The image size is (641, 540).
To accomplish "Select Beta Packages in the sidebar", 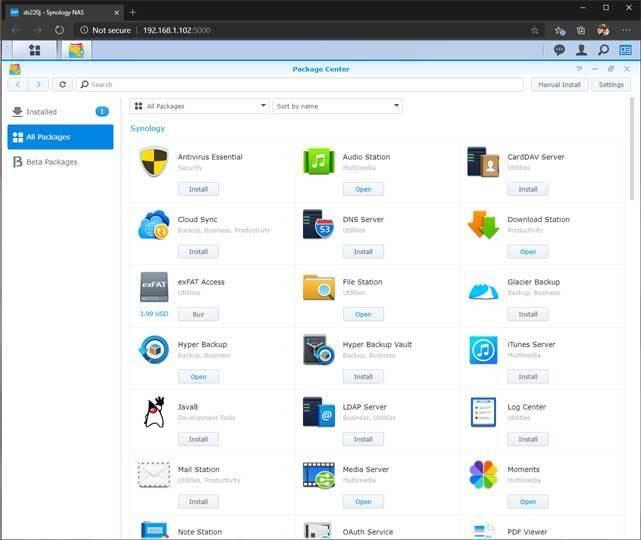I will [x=61, y=162].
